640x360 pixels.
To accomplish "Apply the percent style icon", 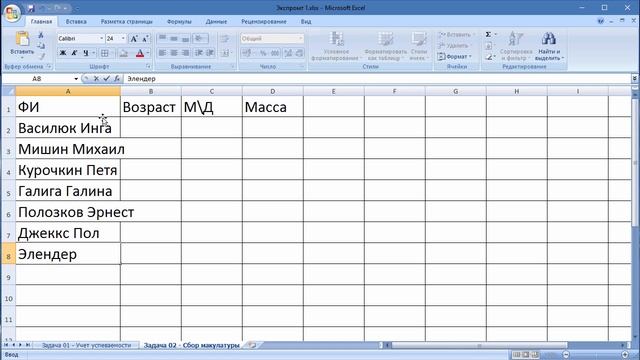I will coord(263,53).
